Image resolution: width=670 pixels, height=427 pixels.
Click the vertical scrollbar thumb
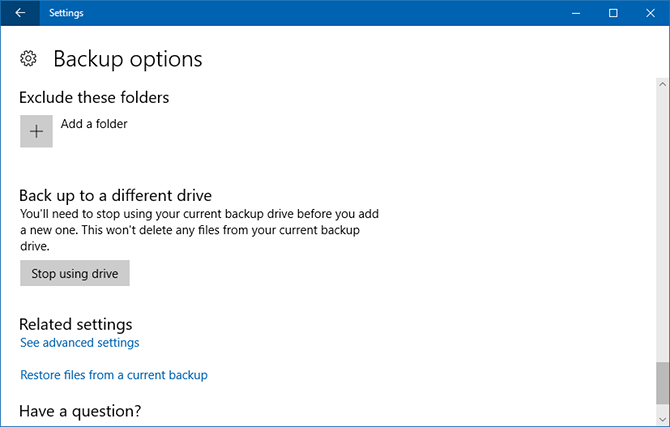click(x=660, y=381)
